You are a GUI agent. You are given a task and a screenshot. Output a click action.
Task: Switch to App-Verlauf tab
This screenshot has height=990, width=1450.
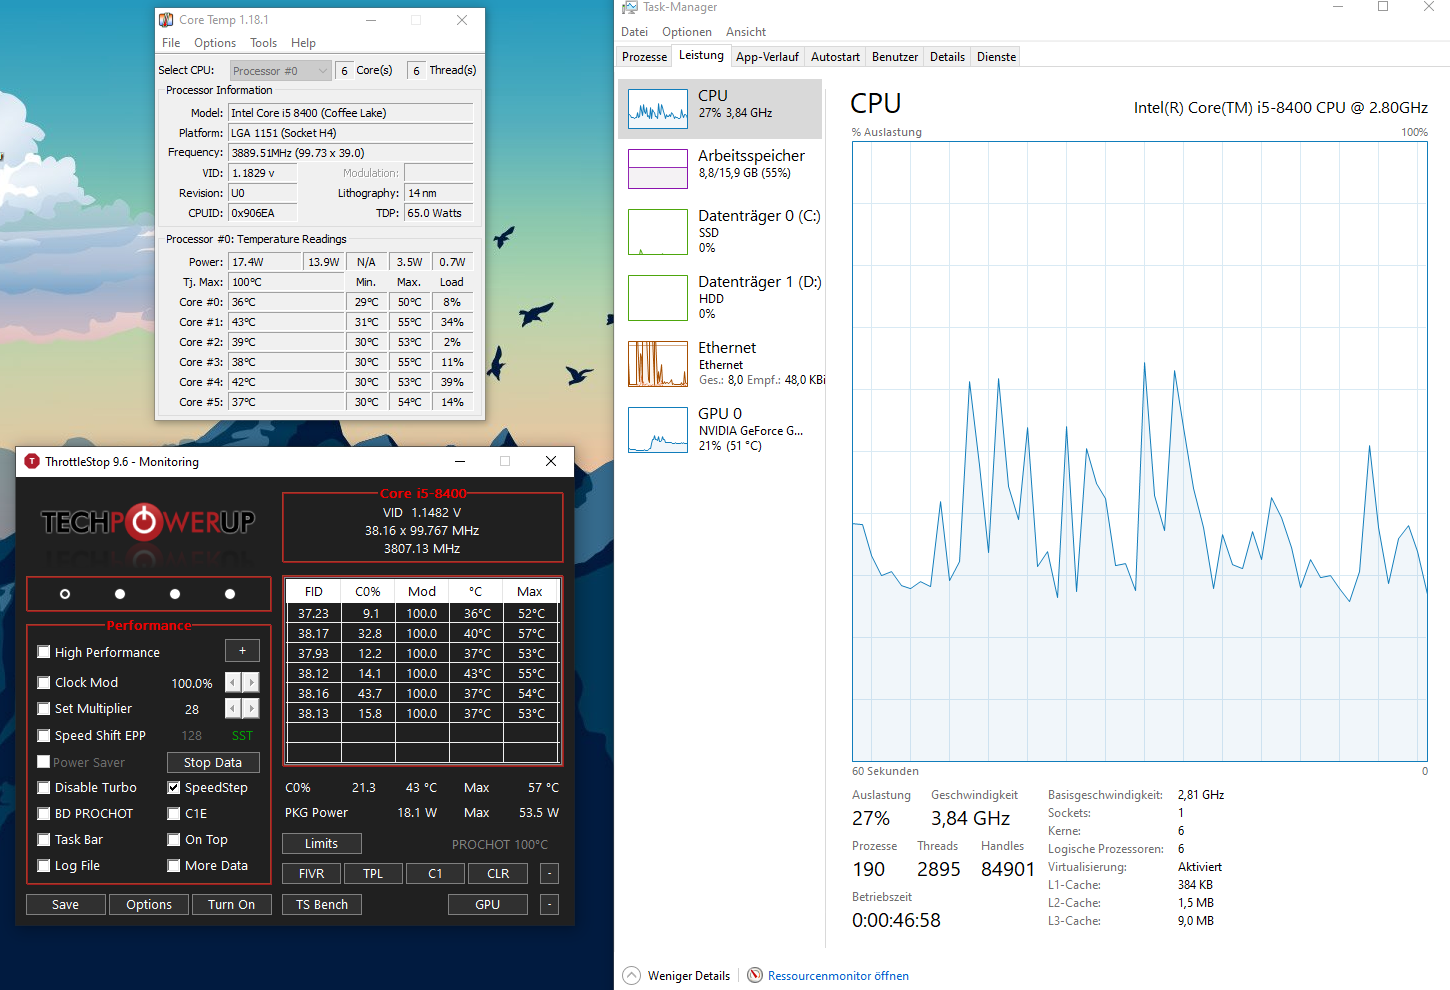pos(767,57)
